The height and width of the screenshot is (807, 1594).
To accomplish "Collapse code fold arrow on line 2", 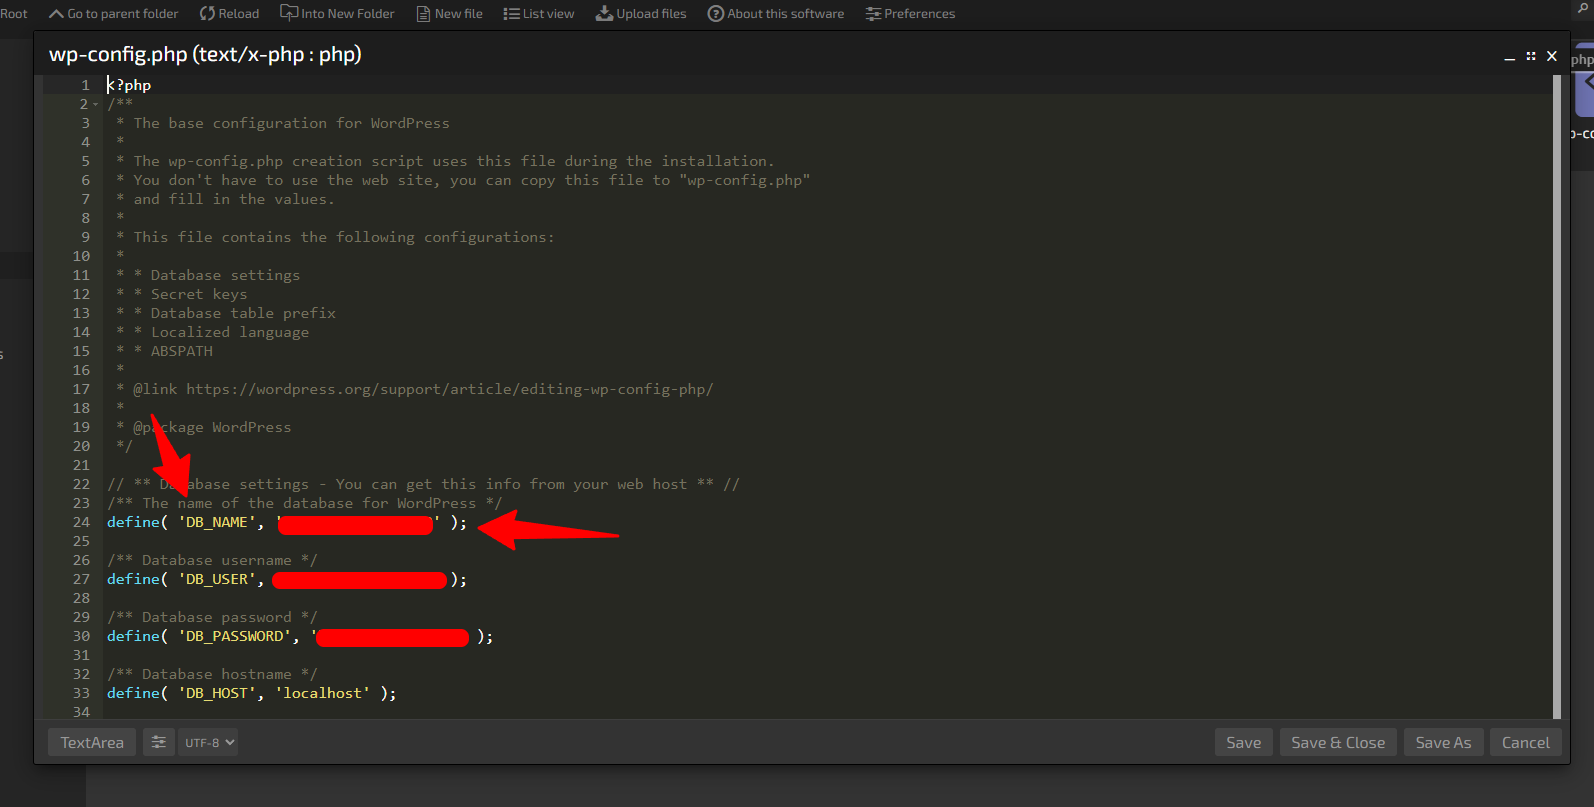I will click(x=96, y=105).
